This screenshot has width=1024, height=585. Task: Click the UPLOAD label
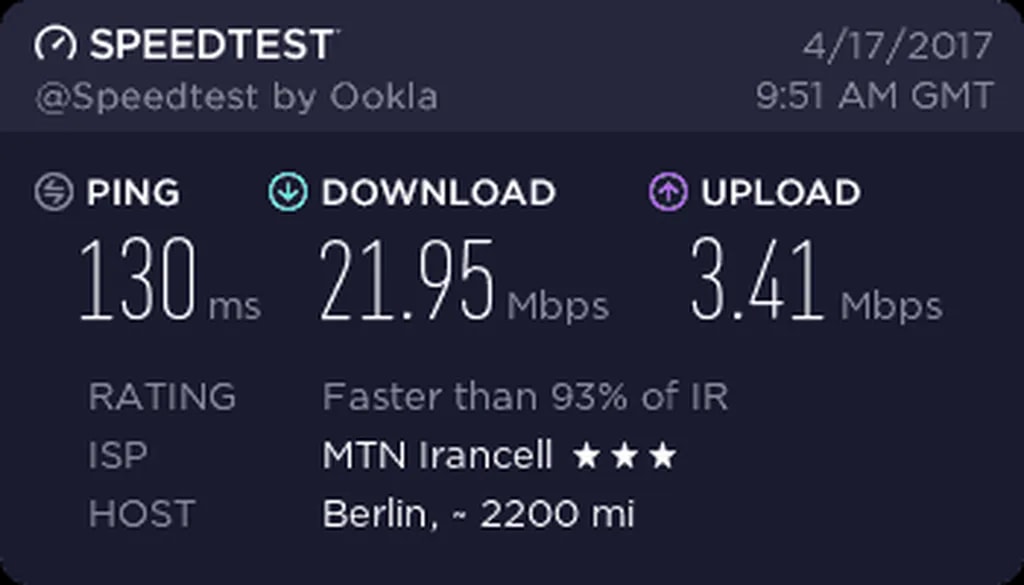point(780,192)
